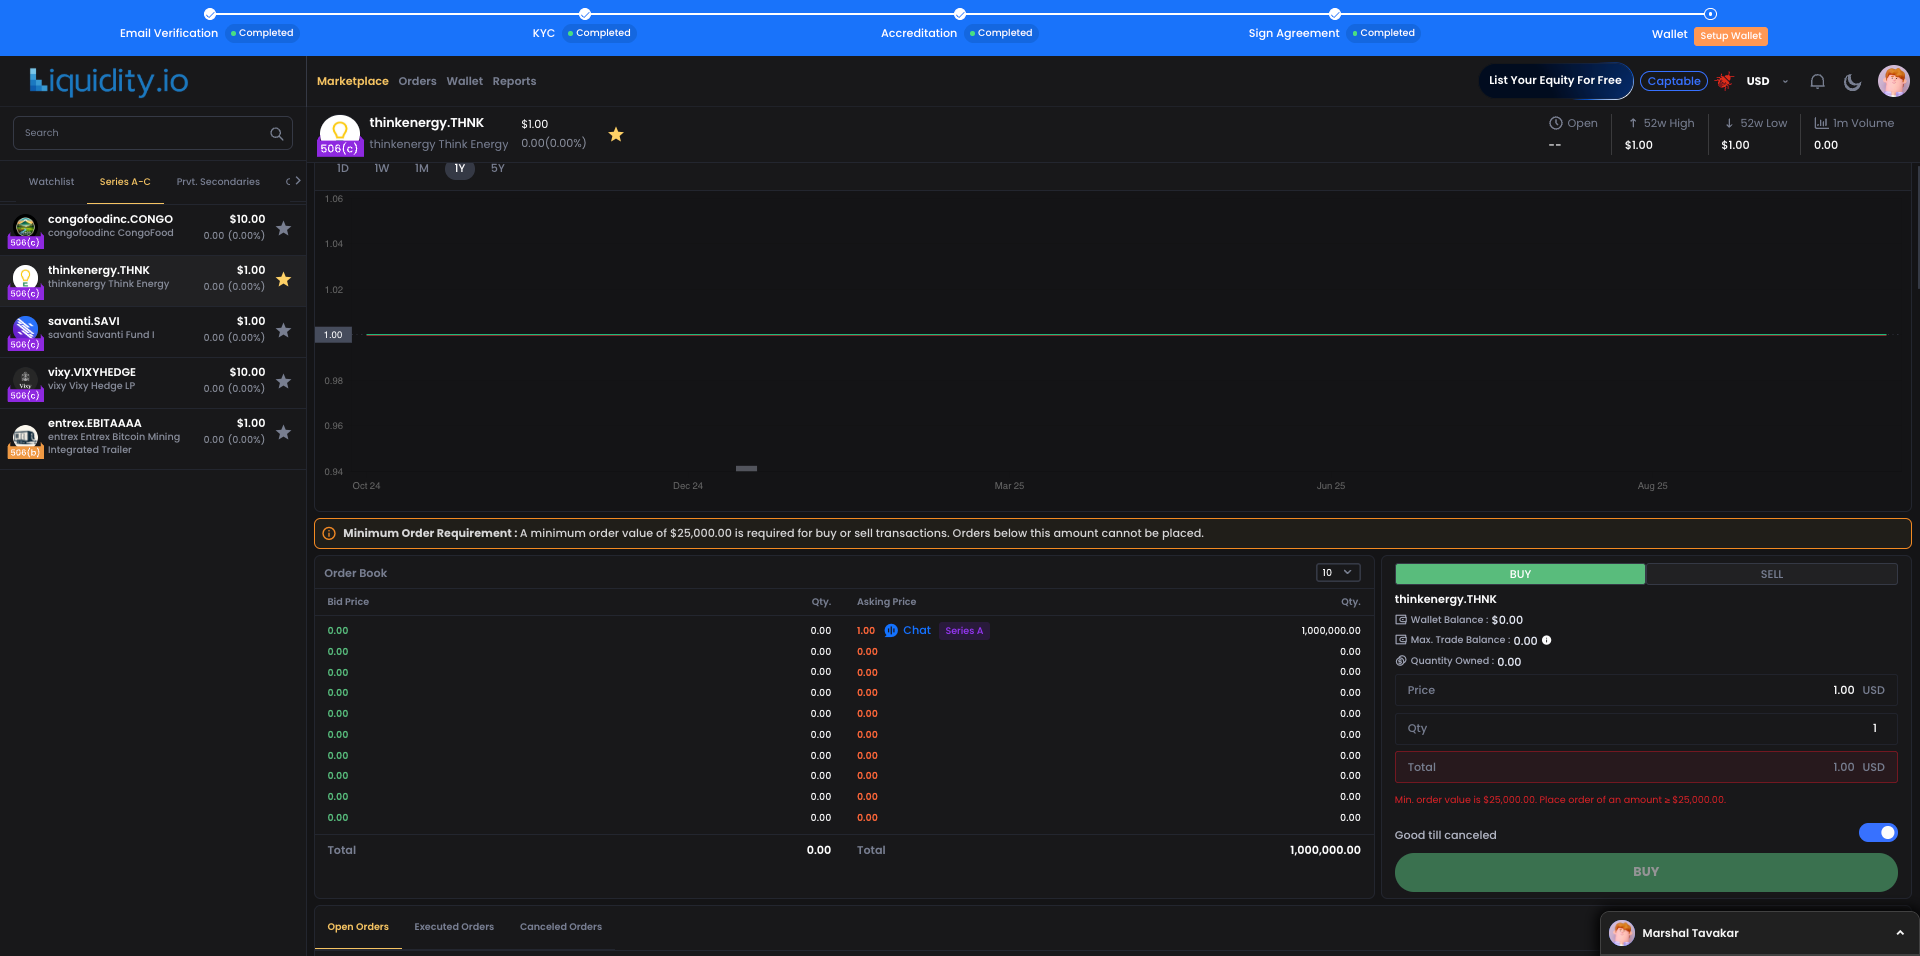Image resolution: width=1920 pixels, height=956 pixels.
Task: Click the large green BUY button
Action: point(1646,872)
